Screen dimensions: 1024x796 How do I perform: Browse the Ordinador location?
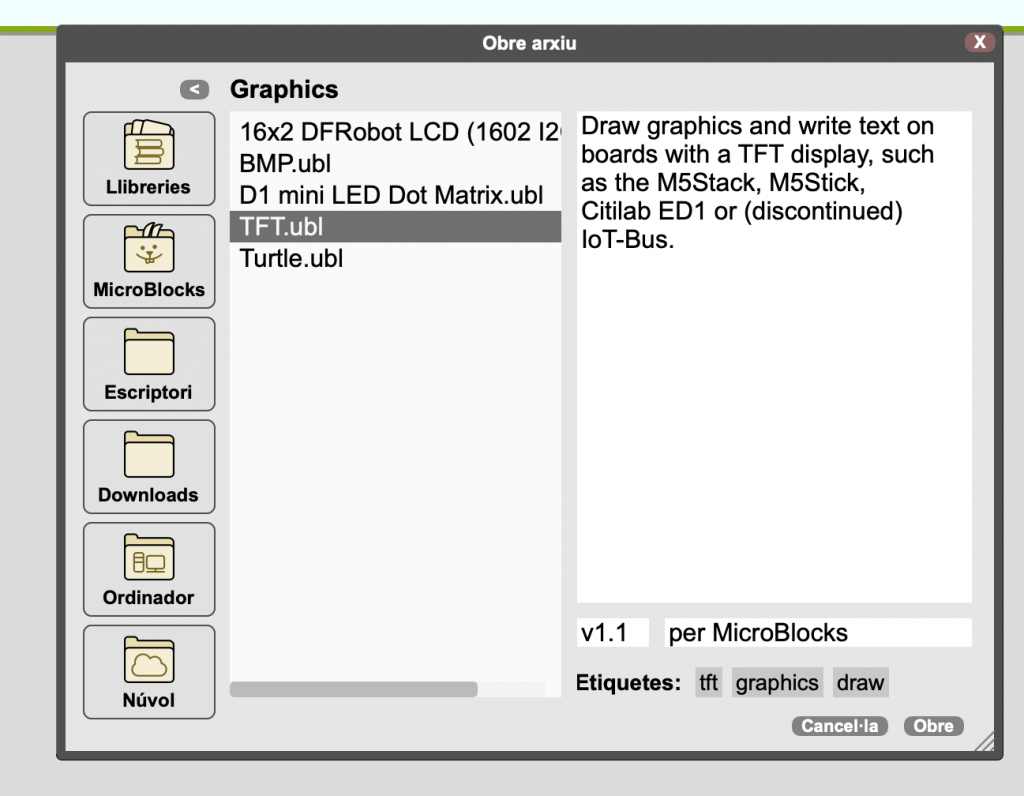click(x=149, y=569)
